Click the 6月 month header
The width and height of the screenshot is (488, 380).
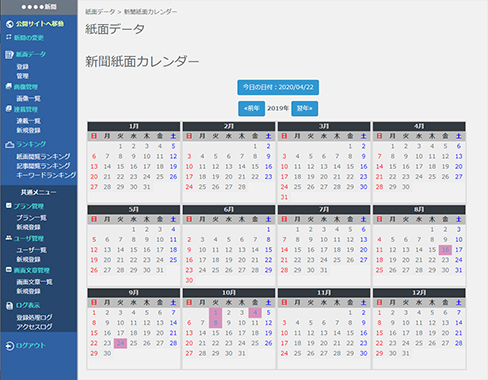click(229, 209)
